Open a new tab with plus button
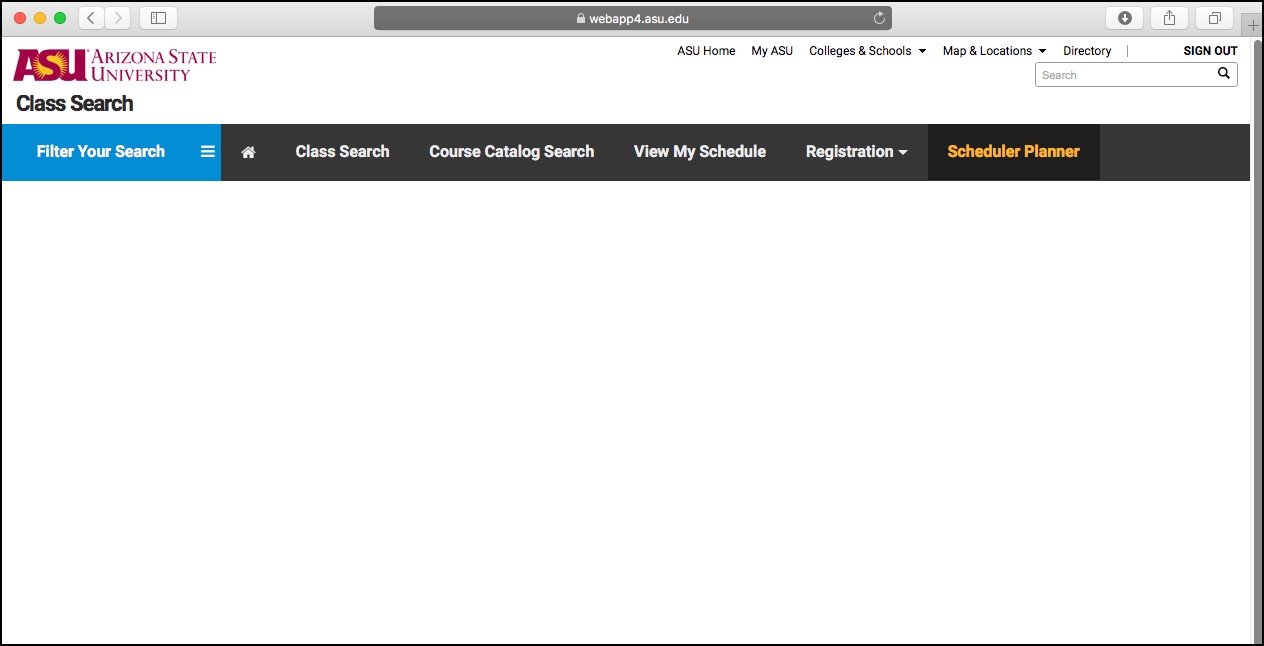Screen dimensions: 1264x646 coord(1253,26)
